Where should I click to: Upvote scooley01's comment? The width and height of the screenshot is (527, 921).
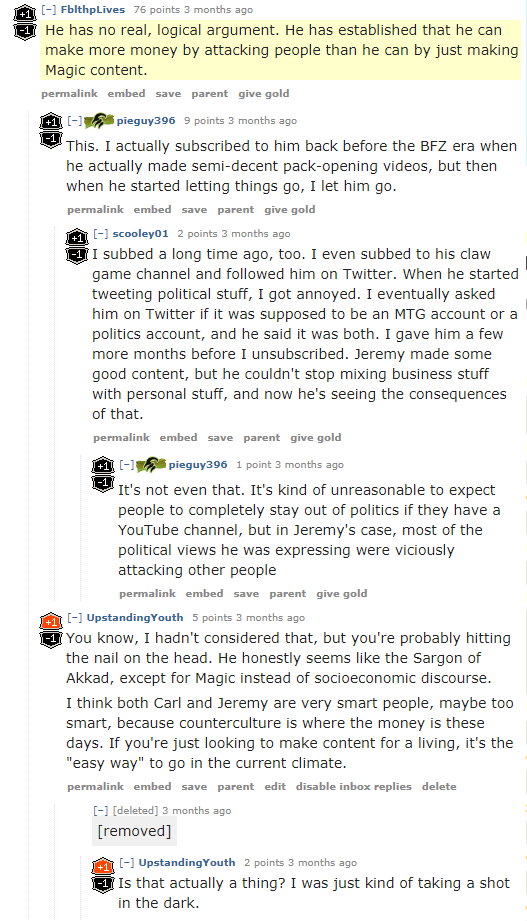pos(76,238)
